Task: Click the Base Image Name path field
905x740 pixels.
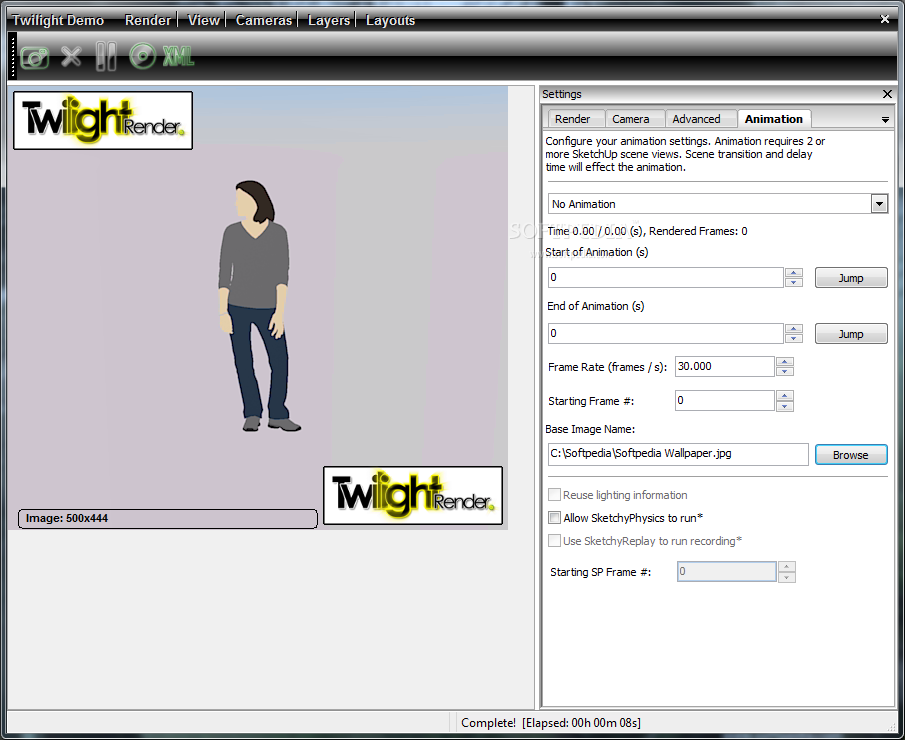Action: tap(678, 454)
